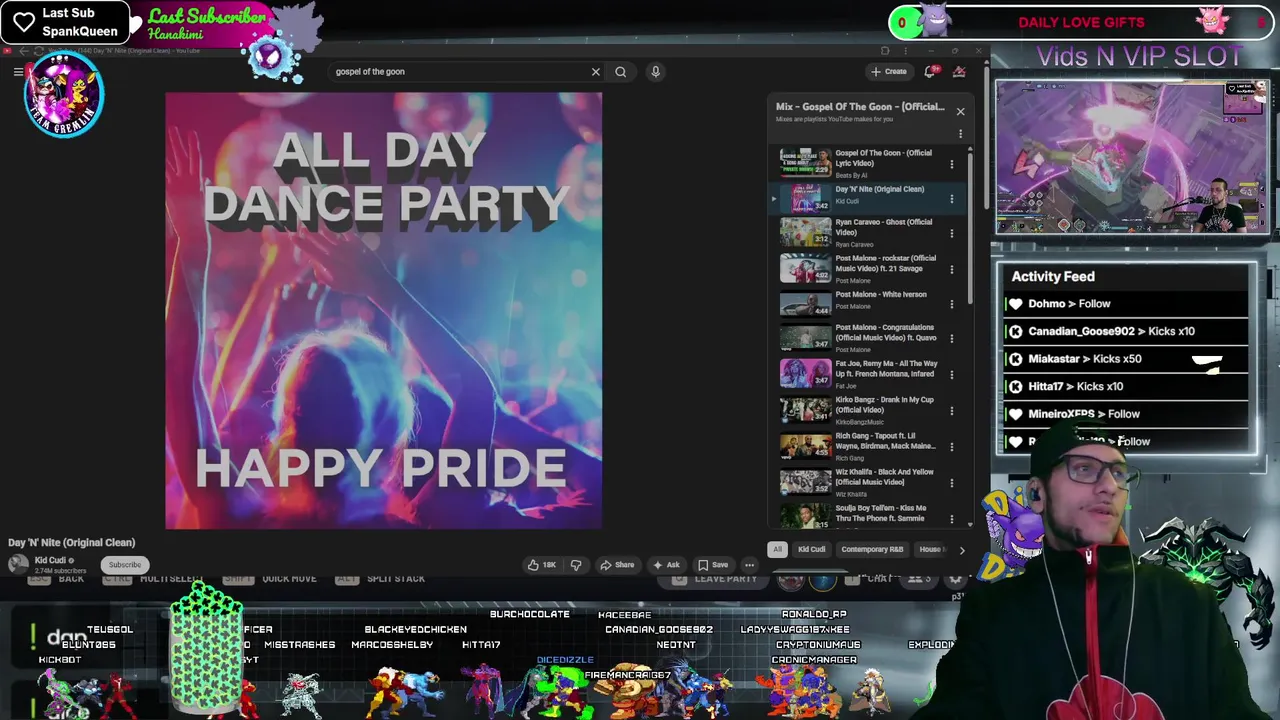Click the Create button

[888, 72]
